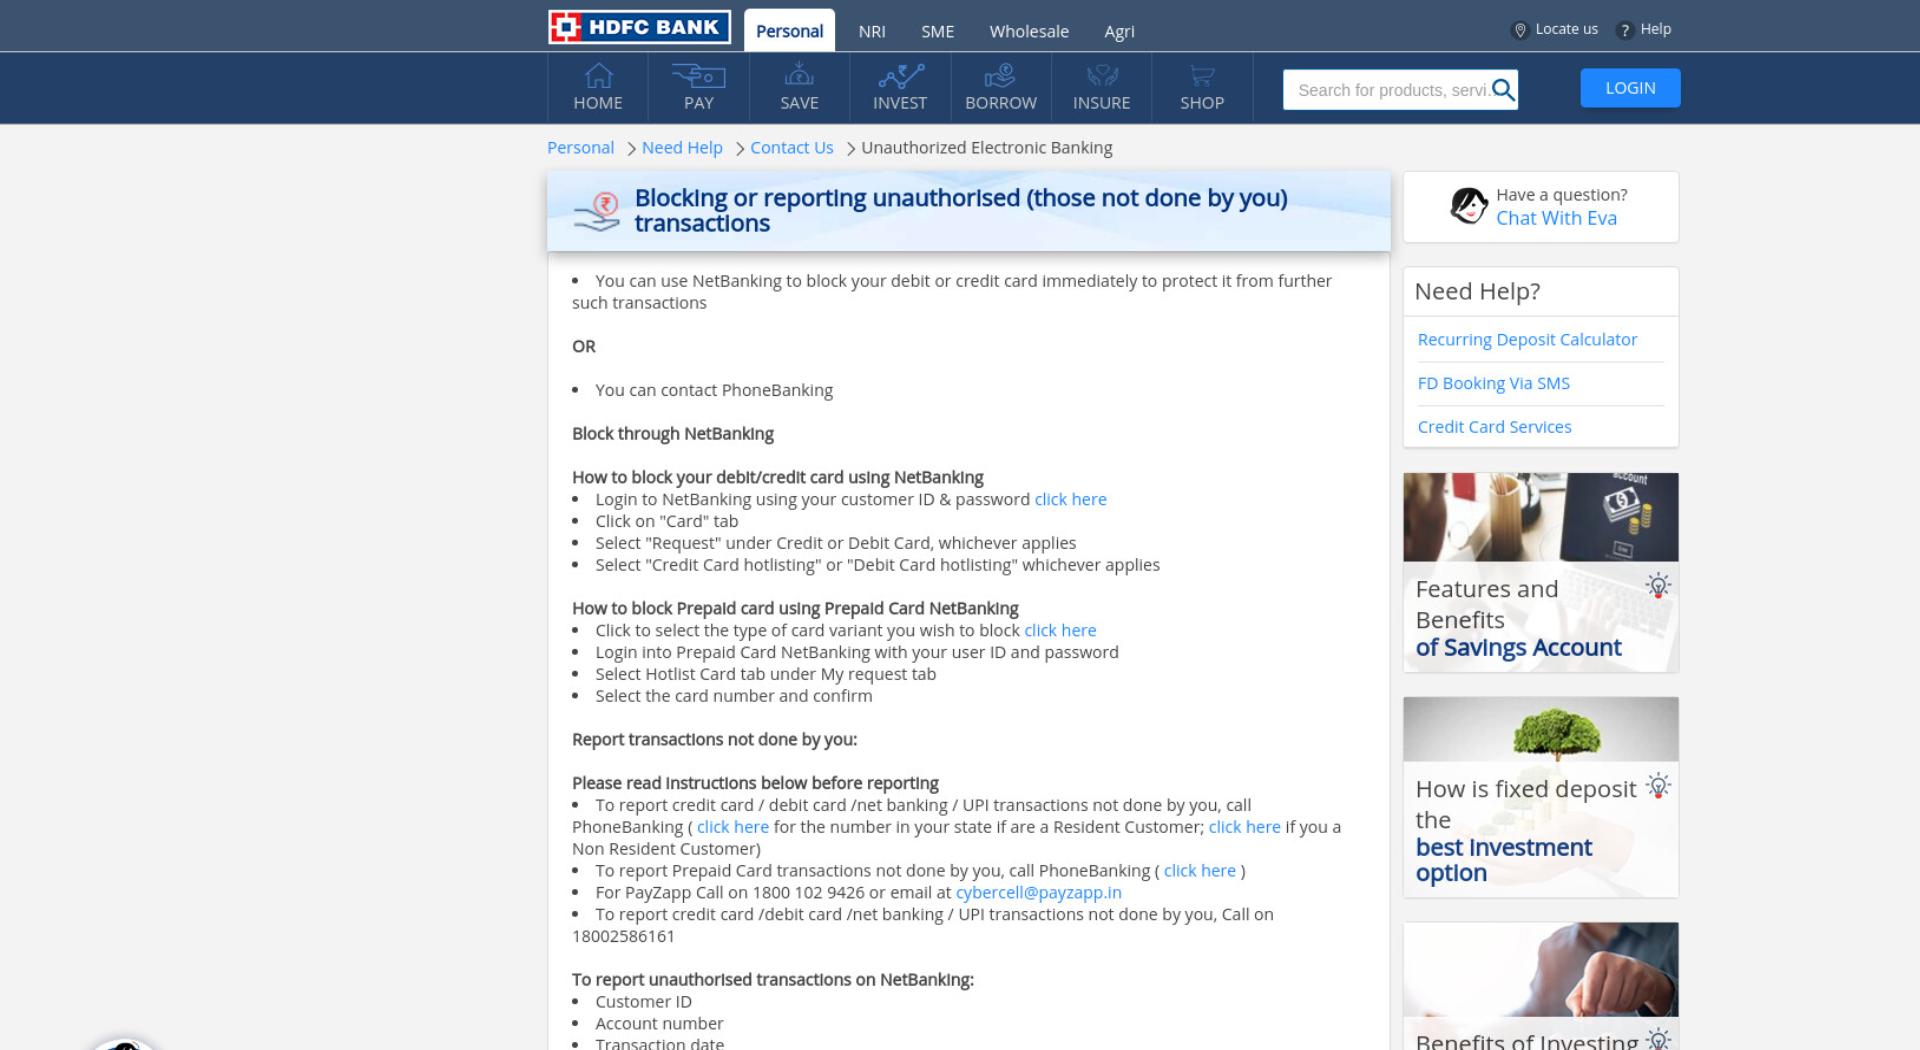
Task: Click the rupee hand icon in page header
Action: coord(597,212)
